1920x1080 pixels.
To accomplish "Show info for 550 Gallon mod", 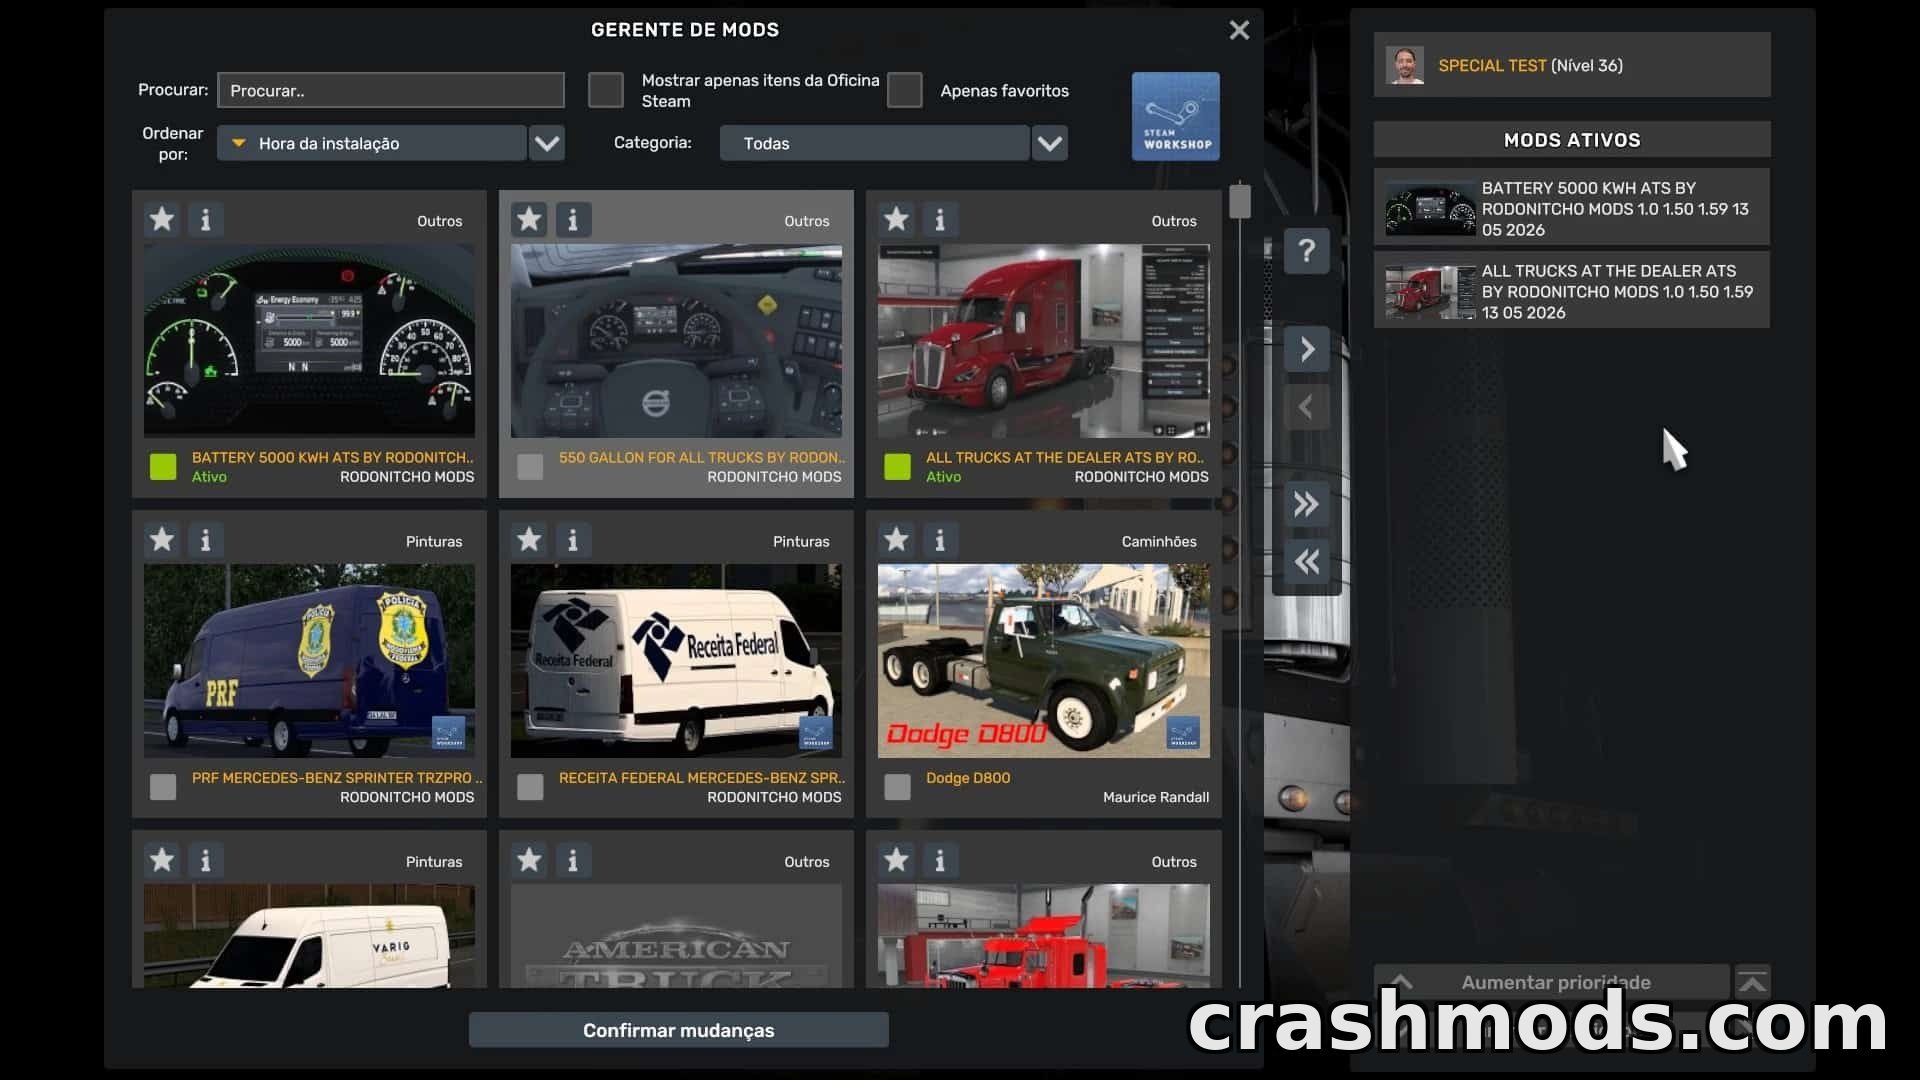I will [573, 219].
